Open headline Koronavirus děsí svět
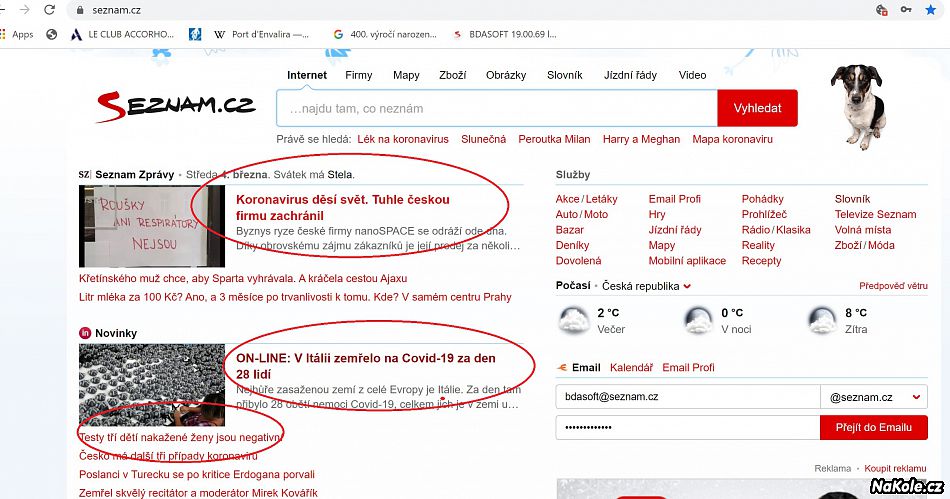Image resolution: width=950 pixels, height=499 pixels. 343,207
